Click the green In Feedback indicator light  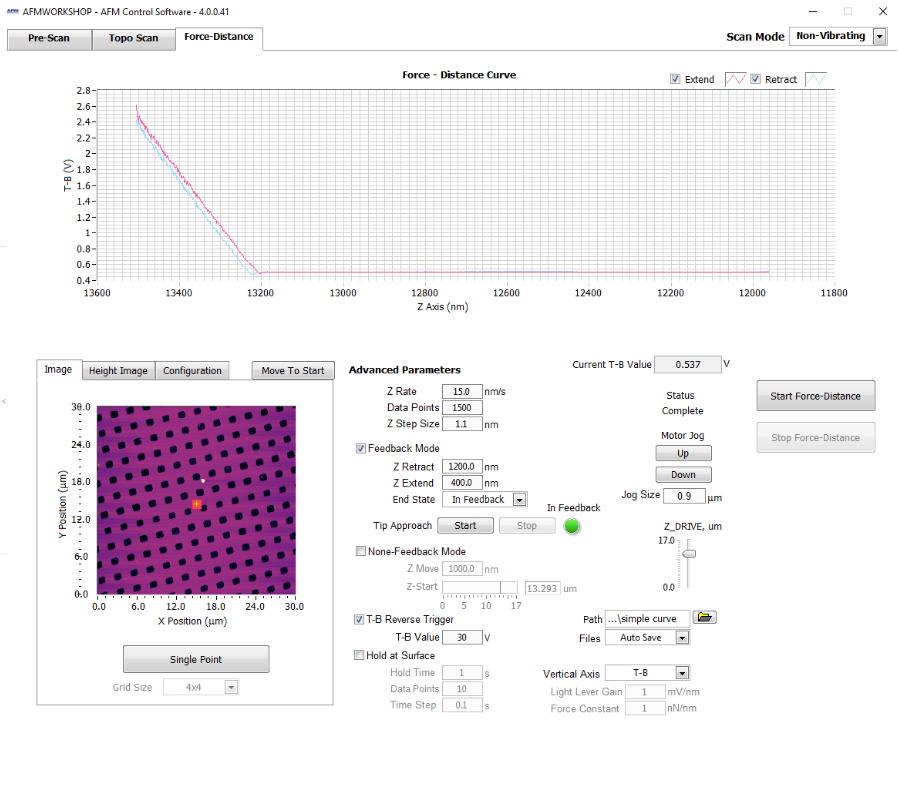(572, 526)
